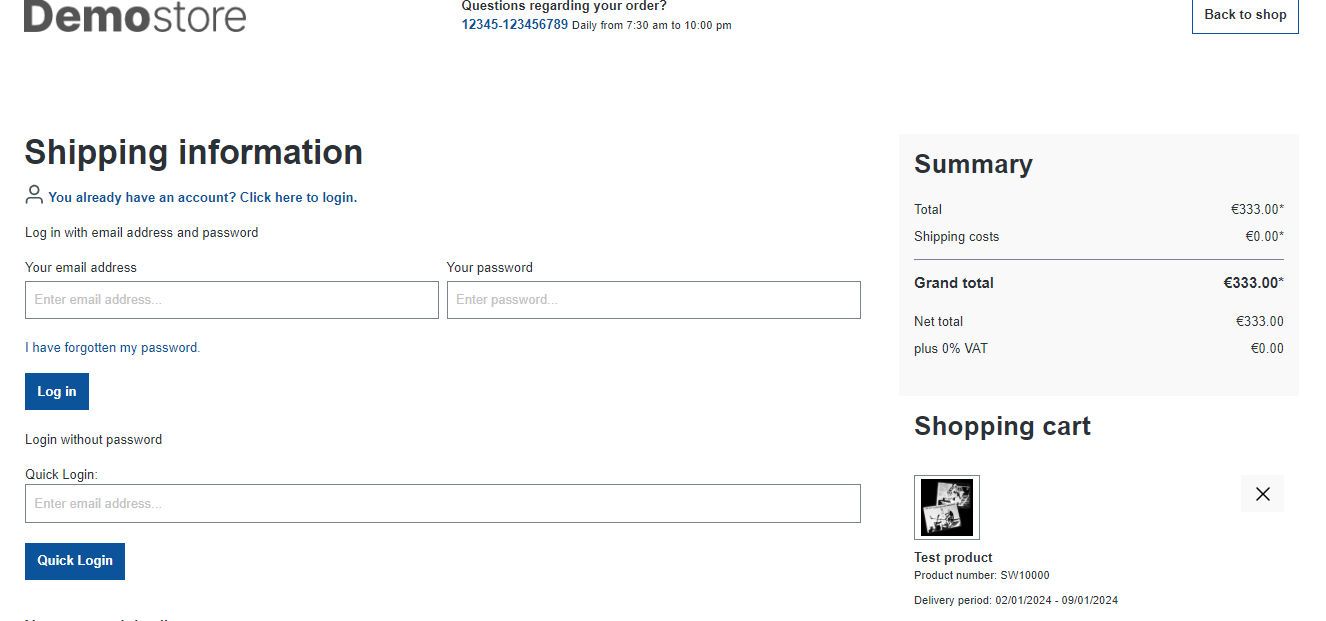Click the Demostore logo
1326x621 pixels.
(x=135, y=16)
